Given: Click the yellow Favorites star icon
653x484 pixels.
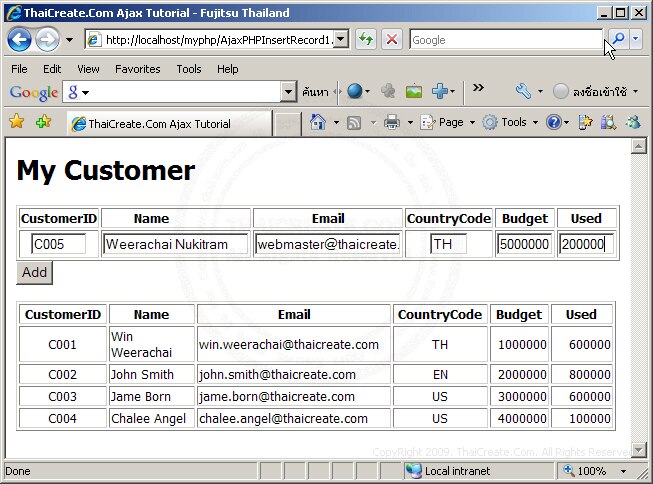Looking at the screenshot, I should pyautogui.click(x=16, y=122).
